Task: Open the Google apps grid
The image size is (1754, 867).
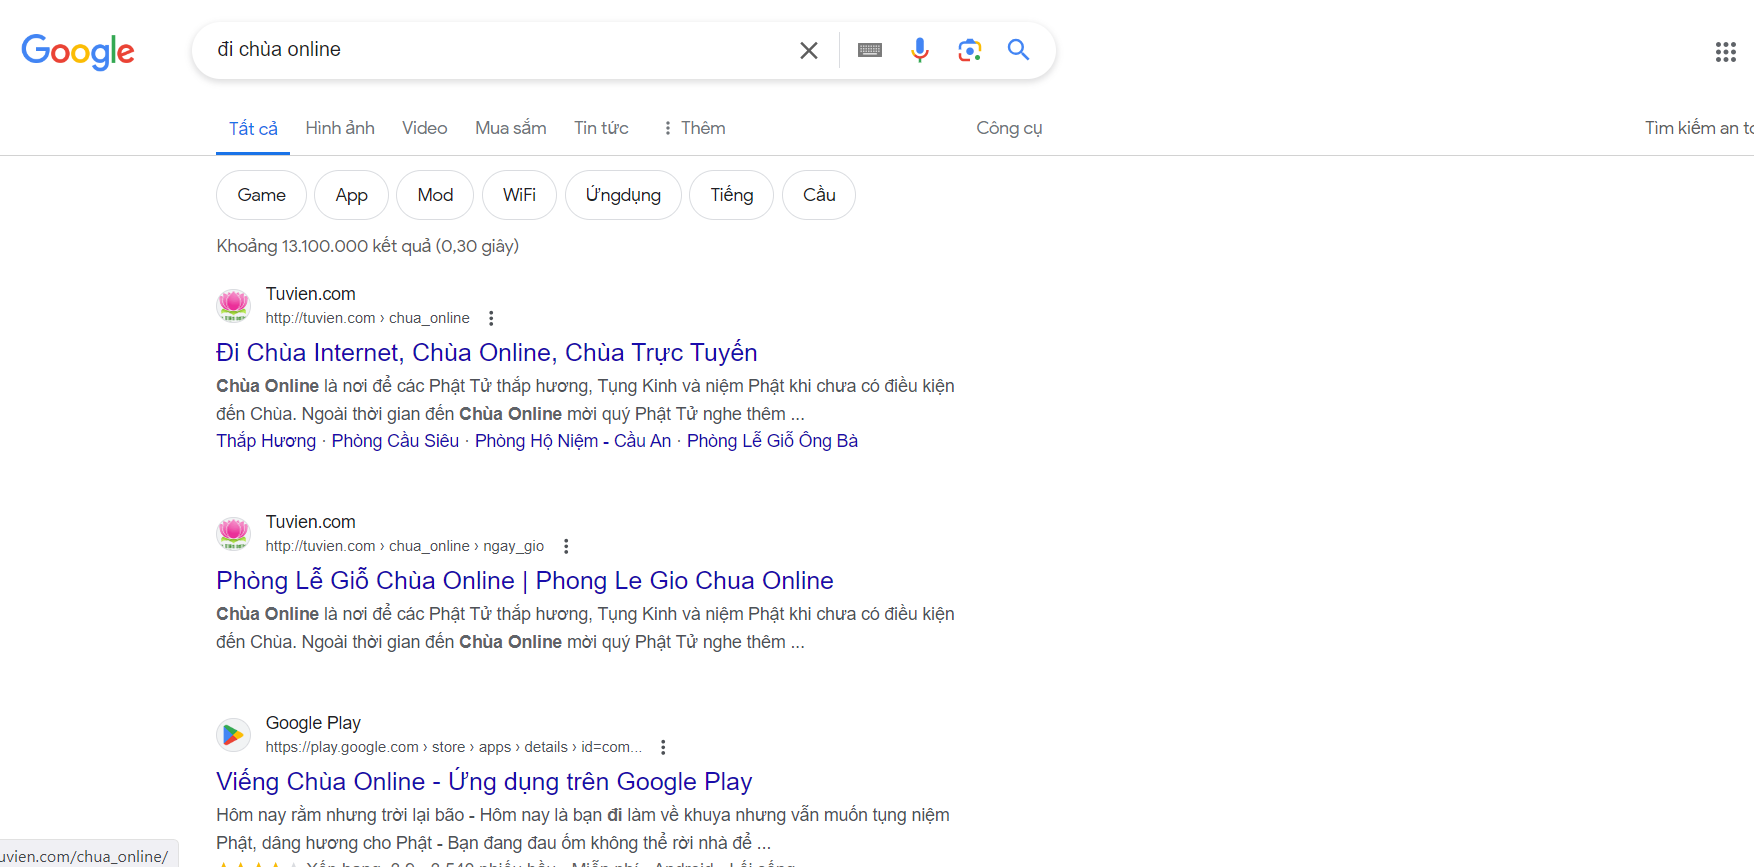Action: click(x=1725, y=52)
